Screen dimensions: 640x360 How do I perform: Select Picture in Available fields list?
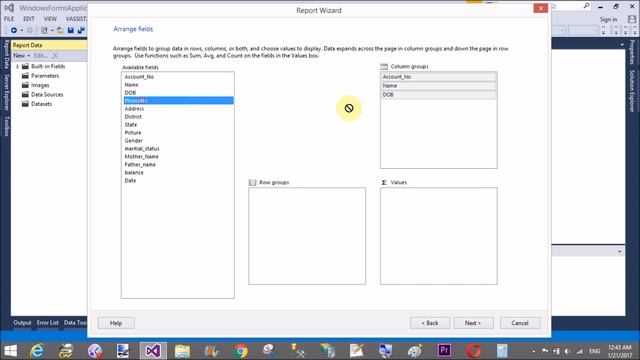[x=178, y=133]
